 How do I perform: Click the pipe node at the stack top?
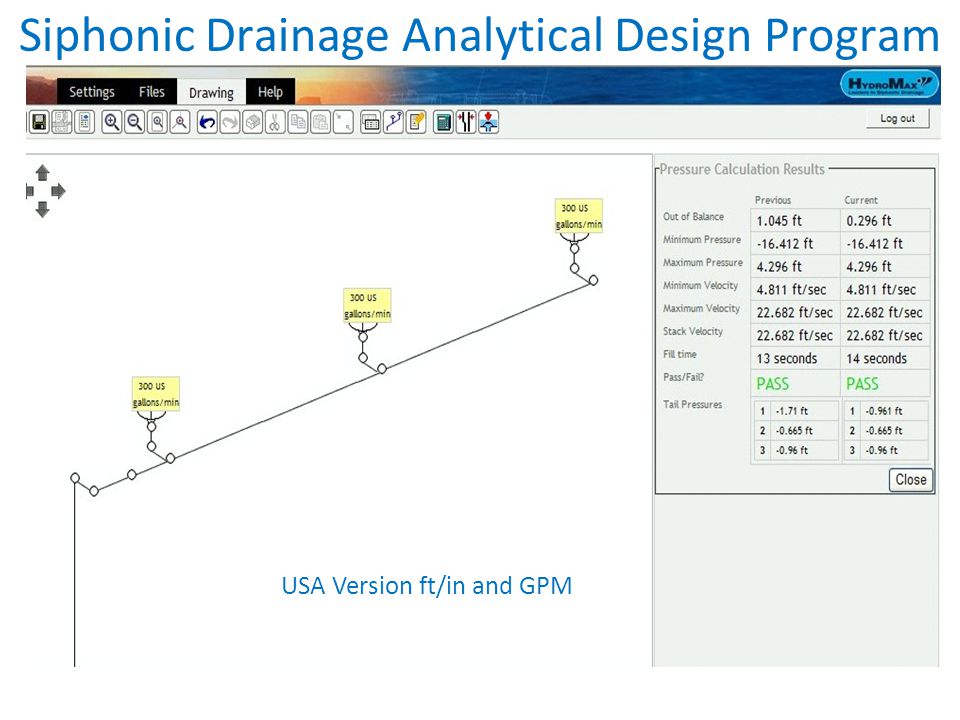75,478
